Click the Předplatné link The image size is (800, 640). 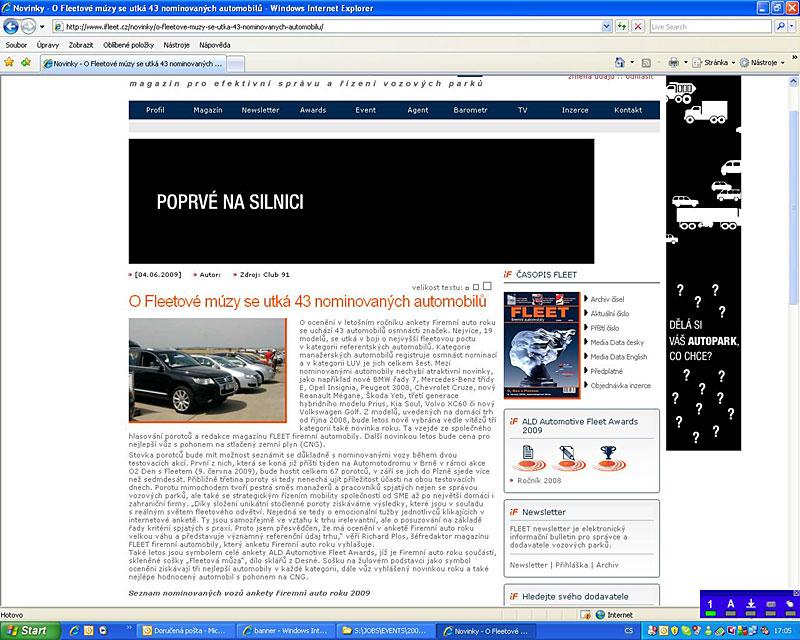[607, 371]
